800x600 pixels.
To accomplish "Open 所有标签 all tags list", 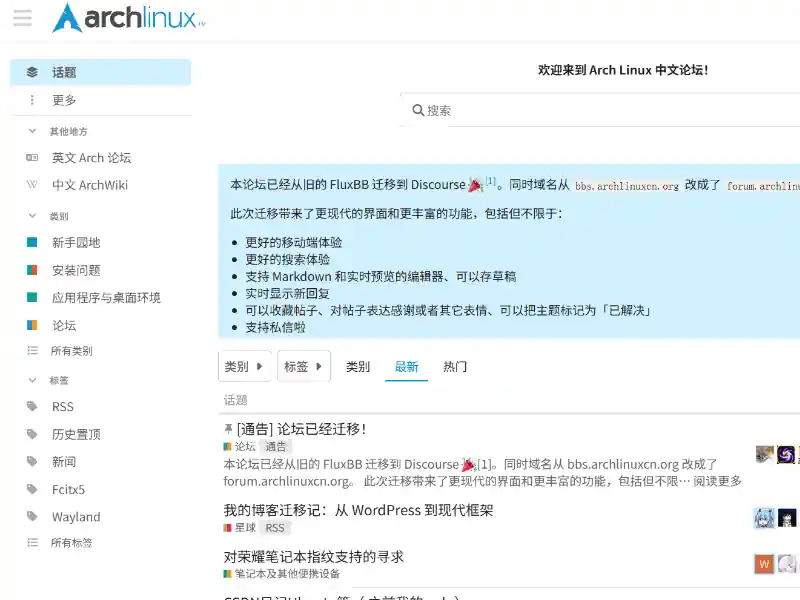I will [x=71, y=542].
